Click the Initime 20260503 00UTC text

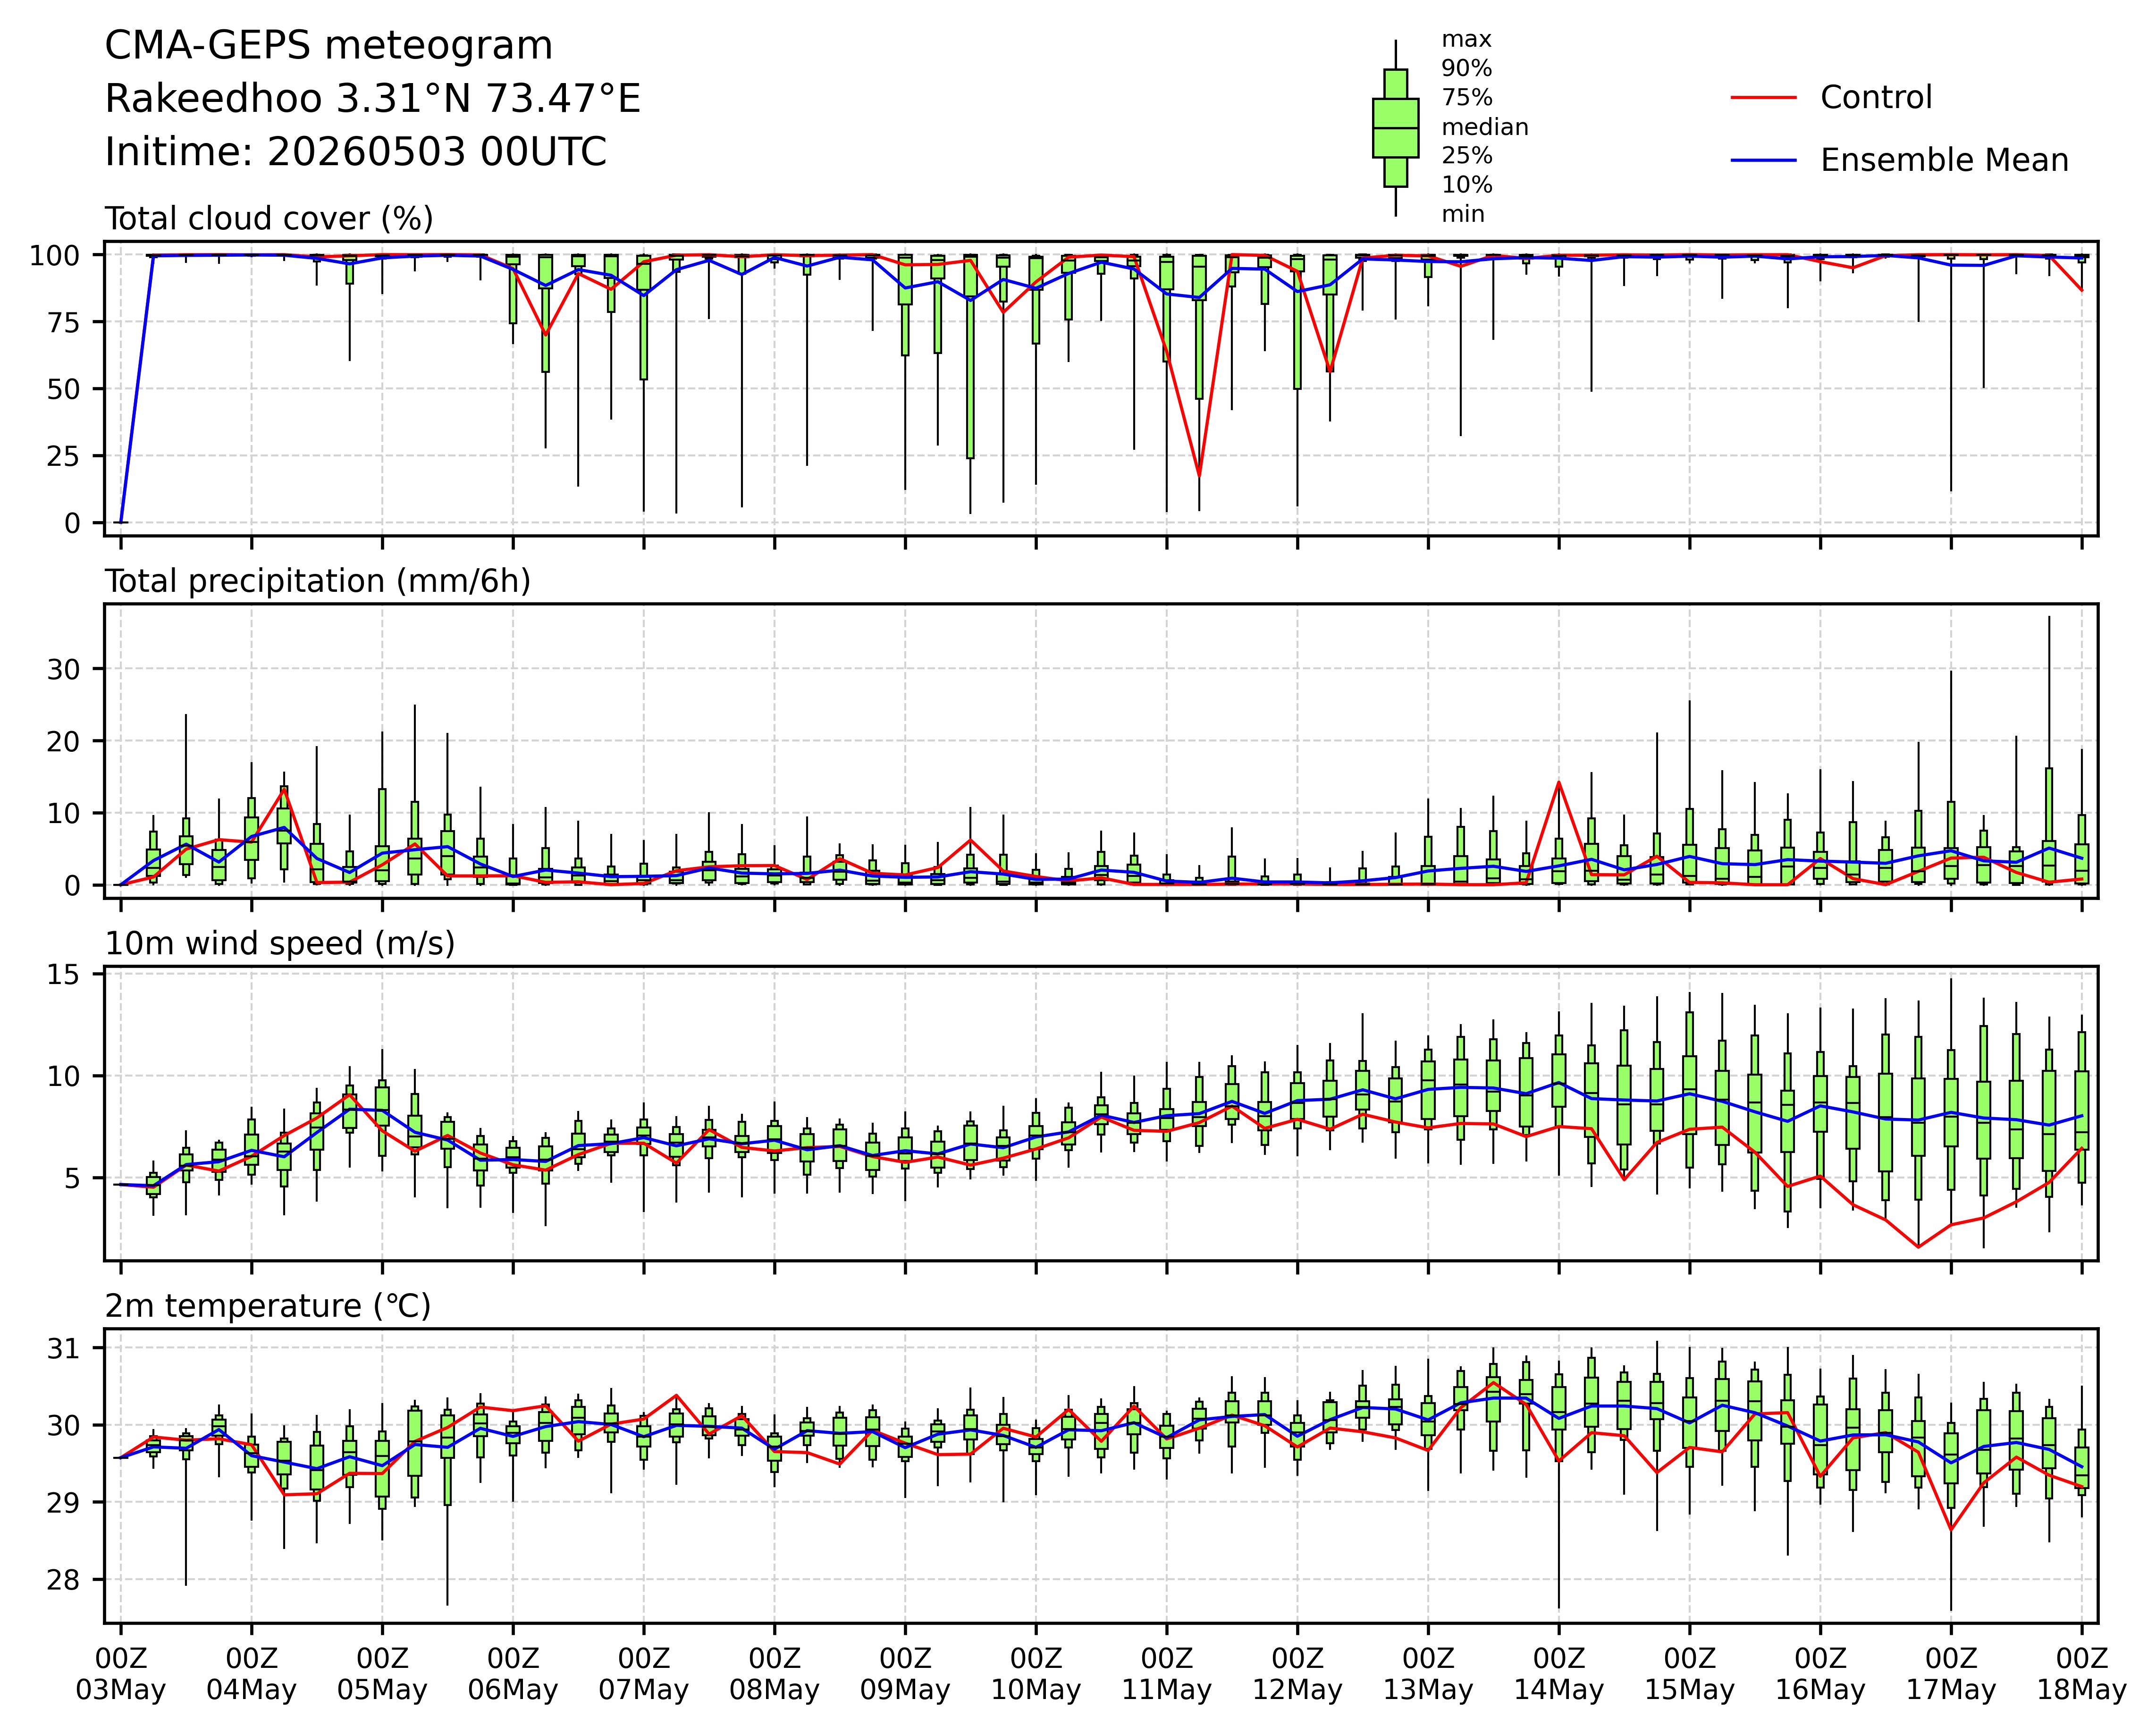point(356,152)
